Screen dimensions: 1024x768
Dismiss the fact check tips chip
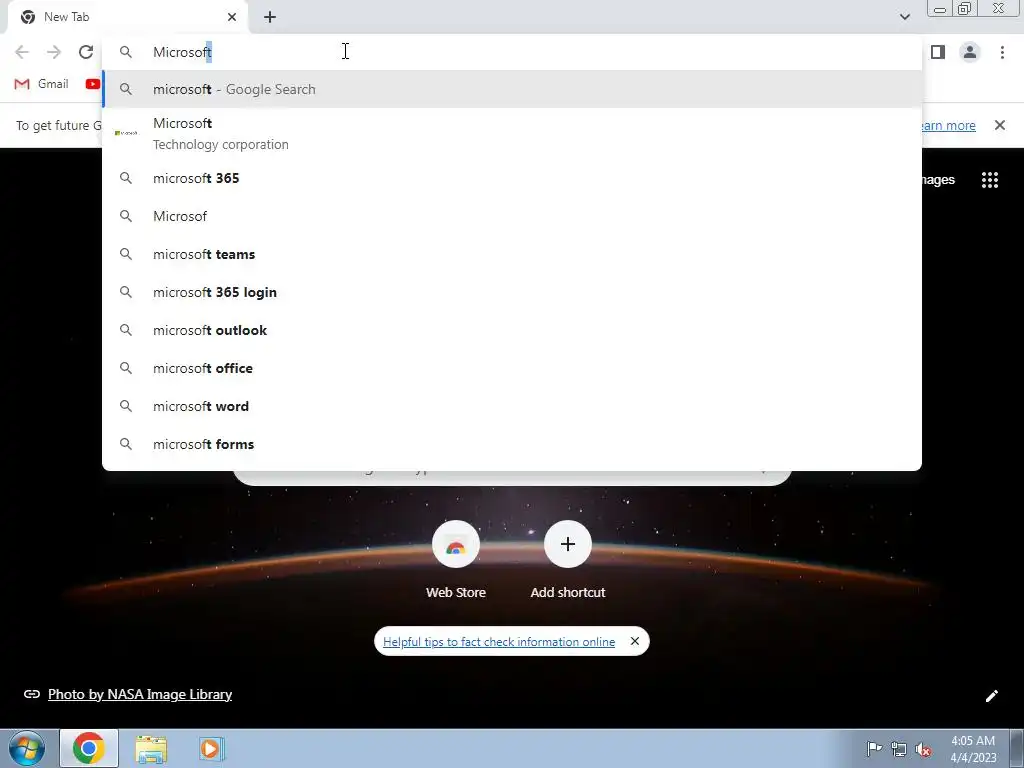pos(634,641)
